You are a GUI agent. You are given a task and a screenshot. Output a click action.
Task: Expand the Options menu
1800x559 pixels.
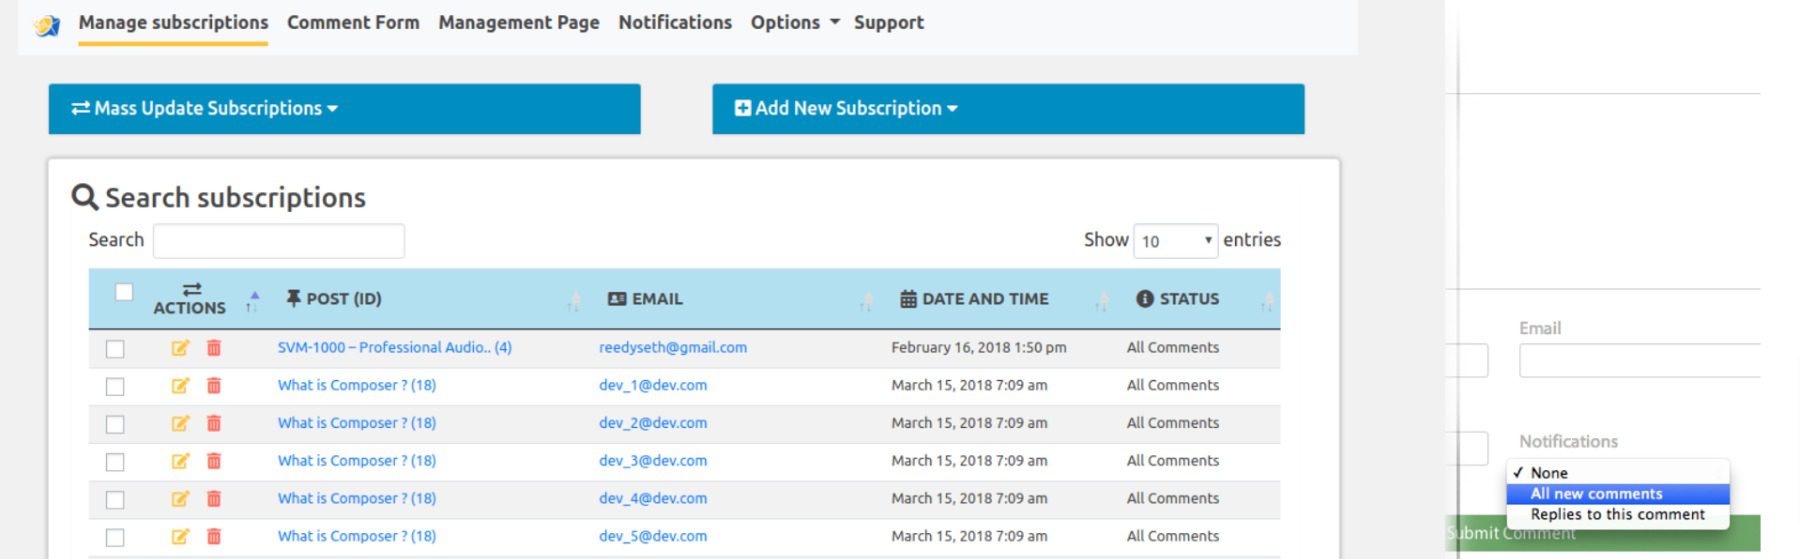[795, 22]
